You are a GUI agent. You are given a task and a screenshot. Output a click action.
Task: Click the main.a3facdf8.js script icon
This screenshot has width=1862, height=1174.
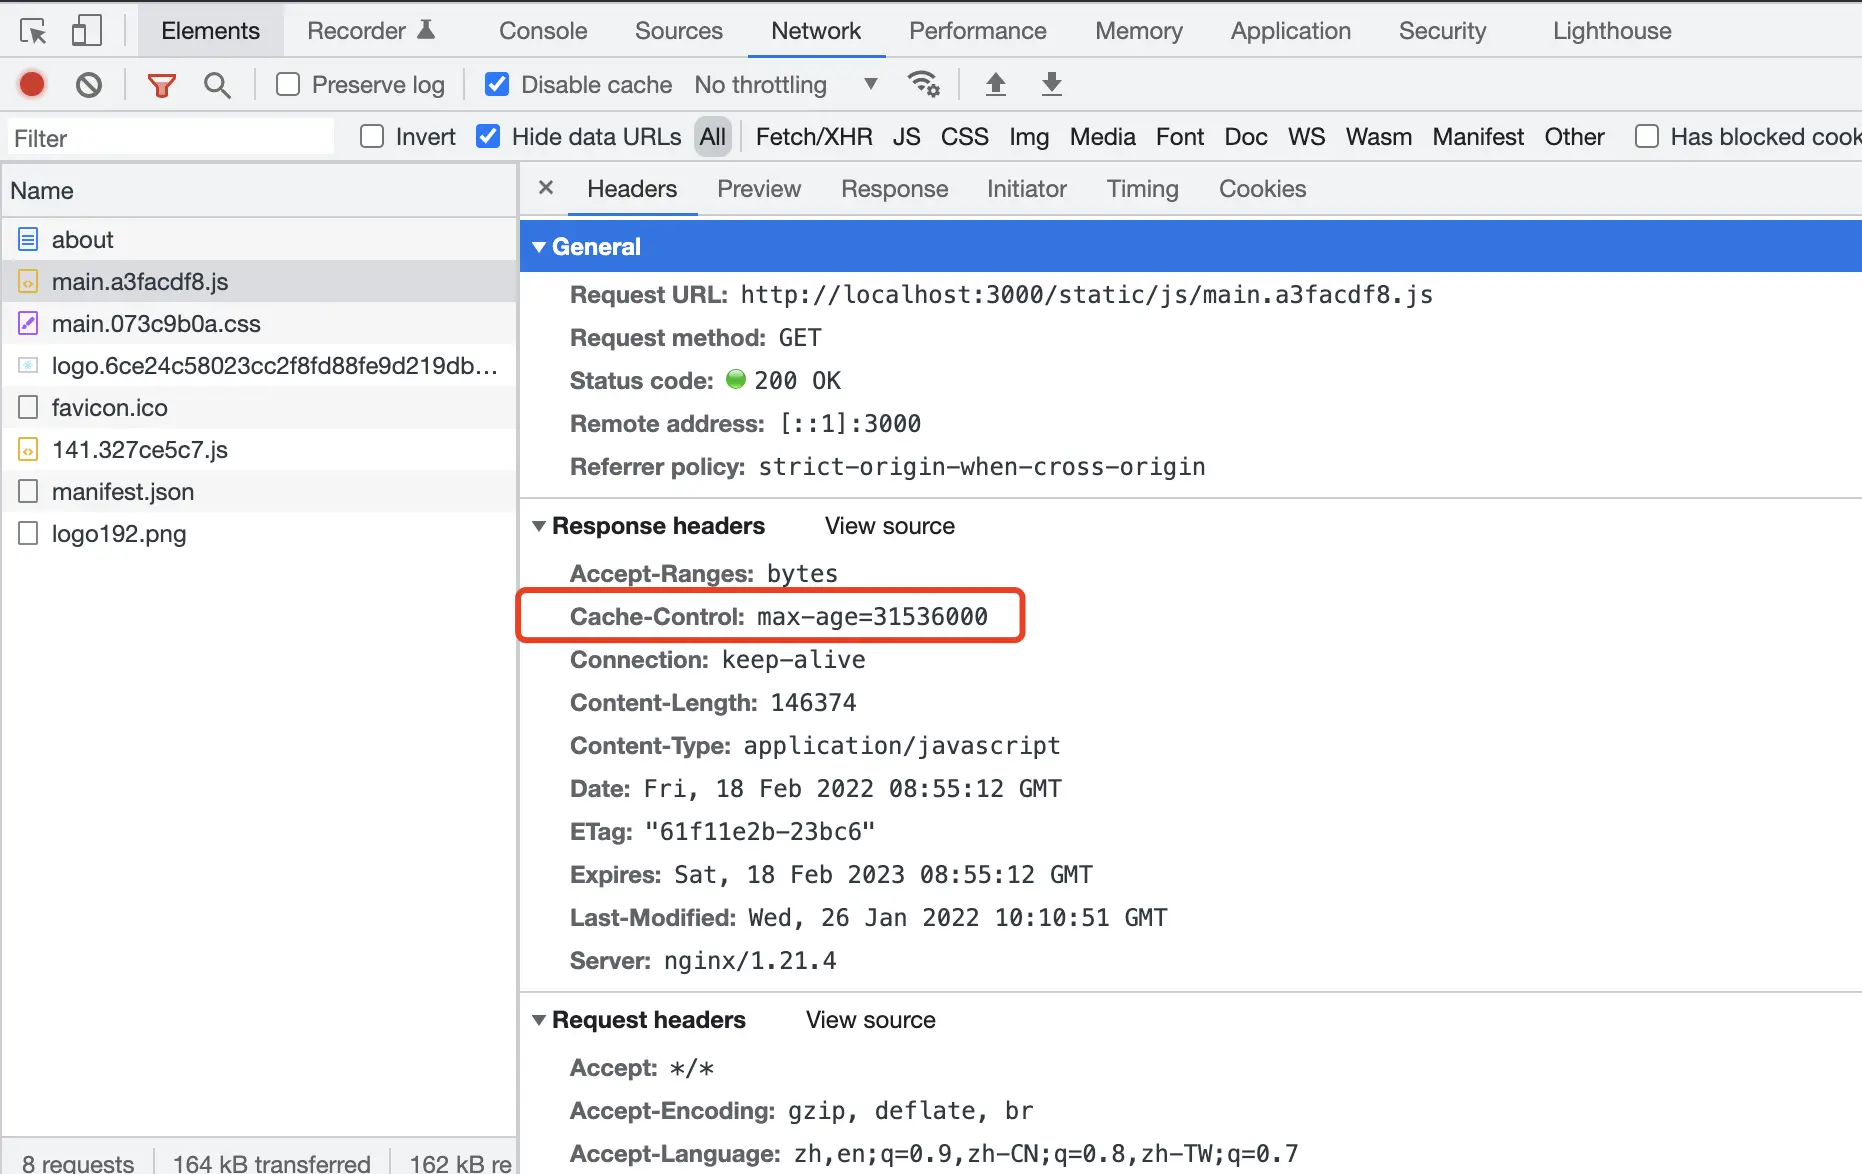[x=28, y=282]
